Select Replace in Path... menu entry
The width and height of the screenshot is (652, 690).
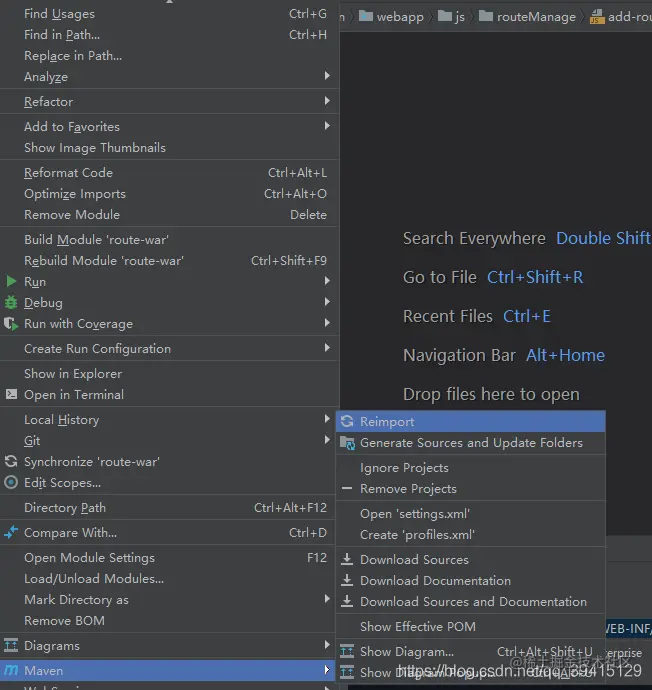169,56
